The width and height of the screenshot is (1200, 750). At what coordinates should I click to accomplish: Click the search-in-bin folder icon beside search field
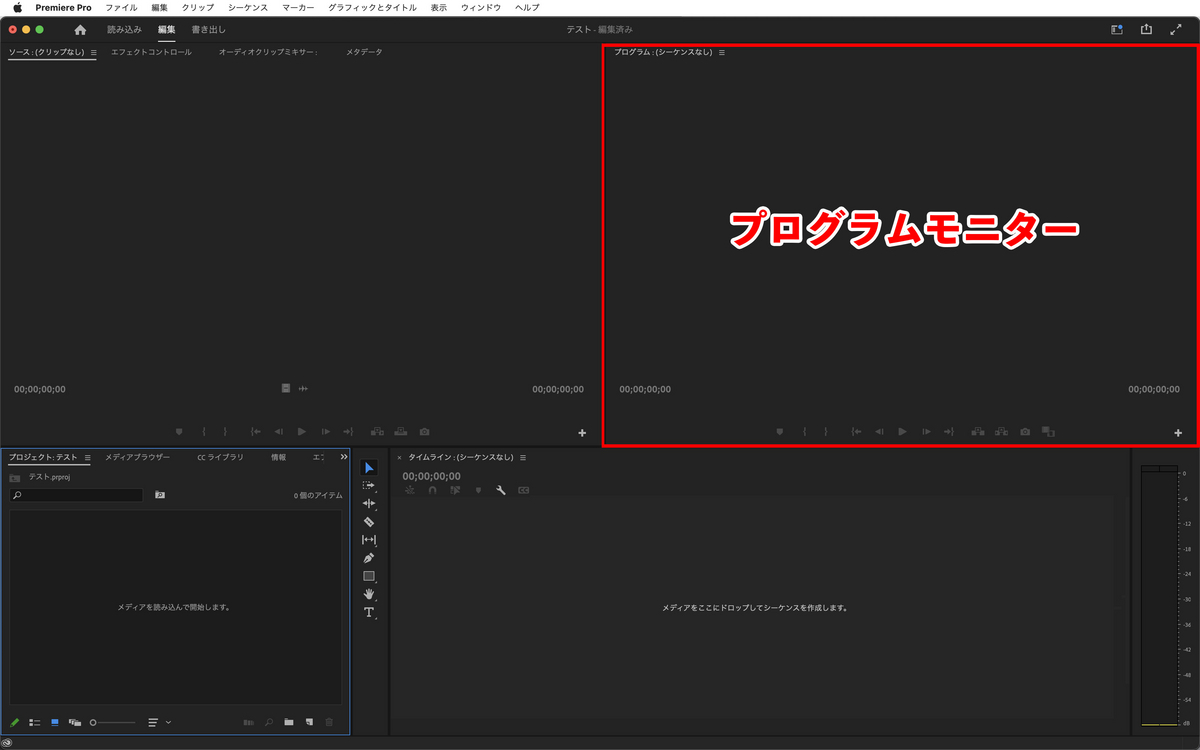tap(160, 495)
